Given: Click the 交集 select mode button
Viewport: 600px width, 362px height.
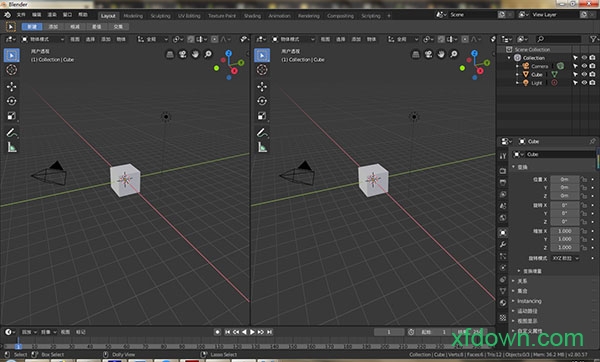Looking at the screenshot, I should click(118, 27).
